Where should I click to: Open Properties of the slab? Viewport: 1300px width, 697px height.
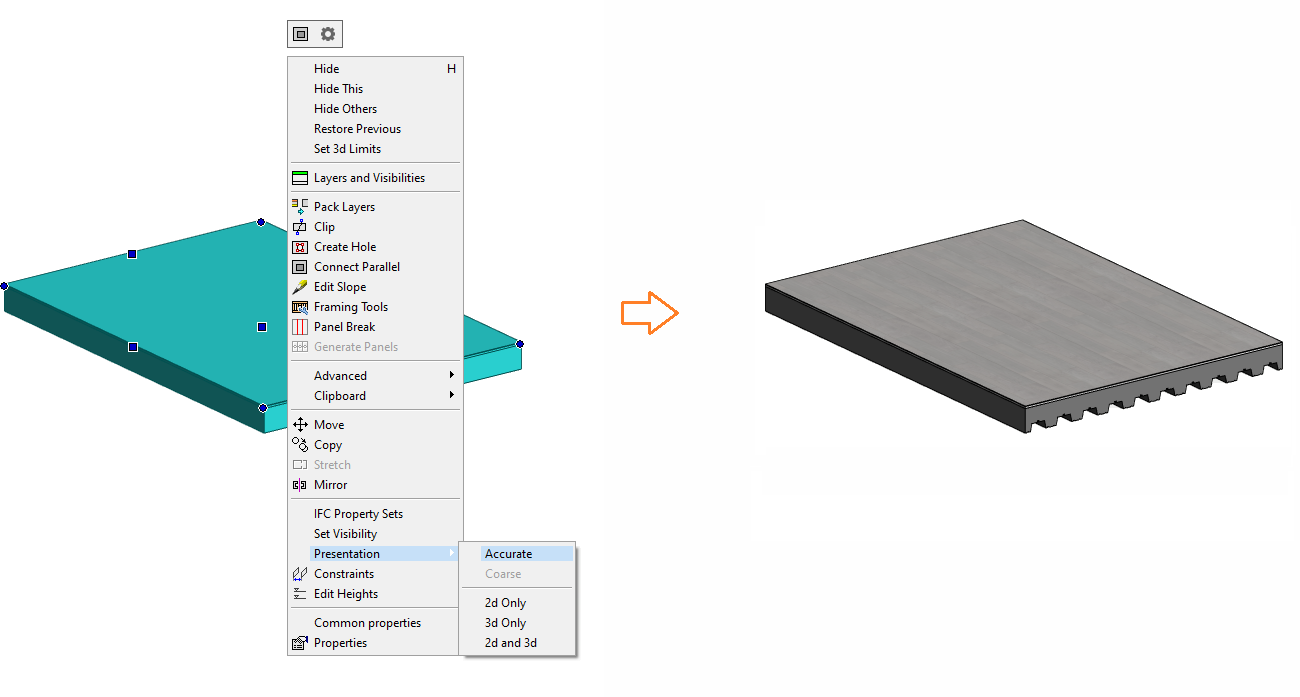[x=340, y=643]
